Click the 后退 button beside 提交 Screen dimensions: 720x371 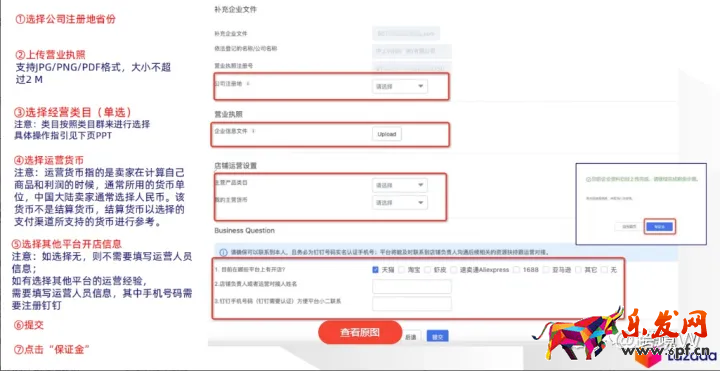[x=410, y=337]
